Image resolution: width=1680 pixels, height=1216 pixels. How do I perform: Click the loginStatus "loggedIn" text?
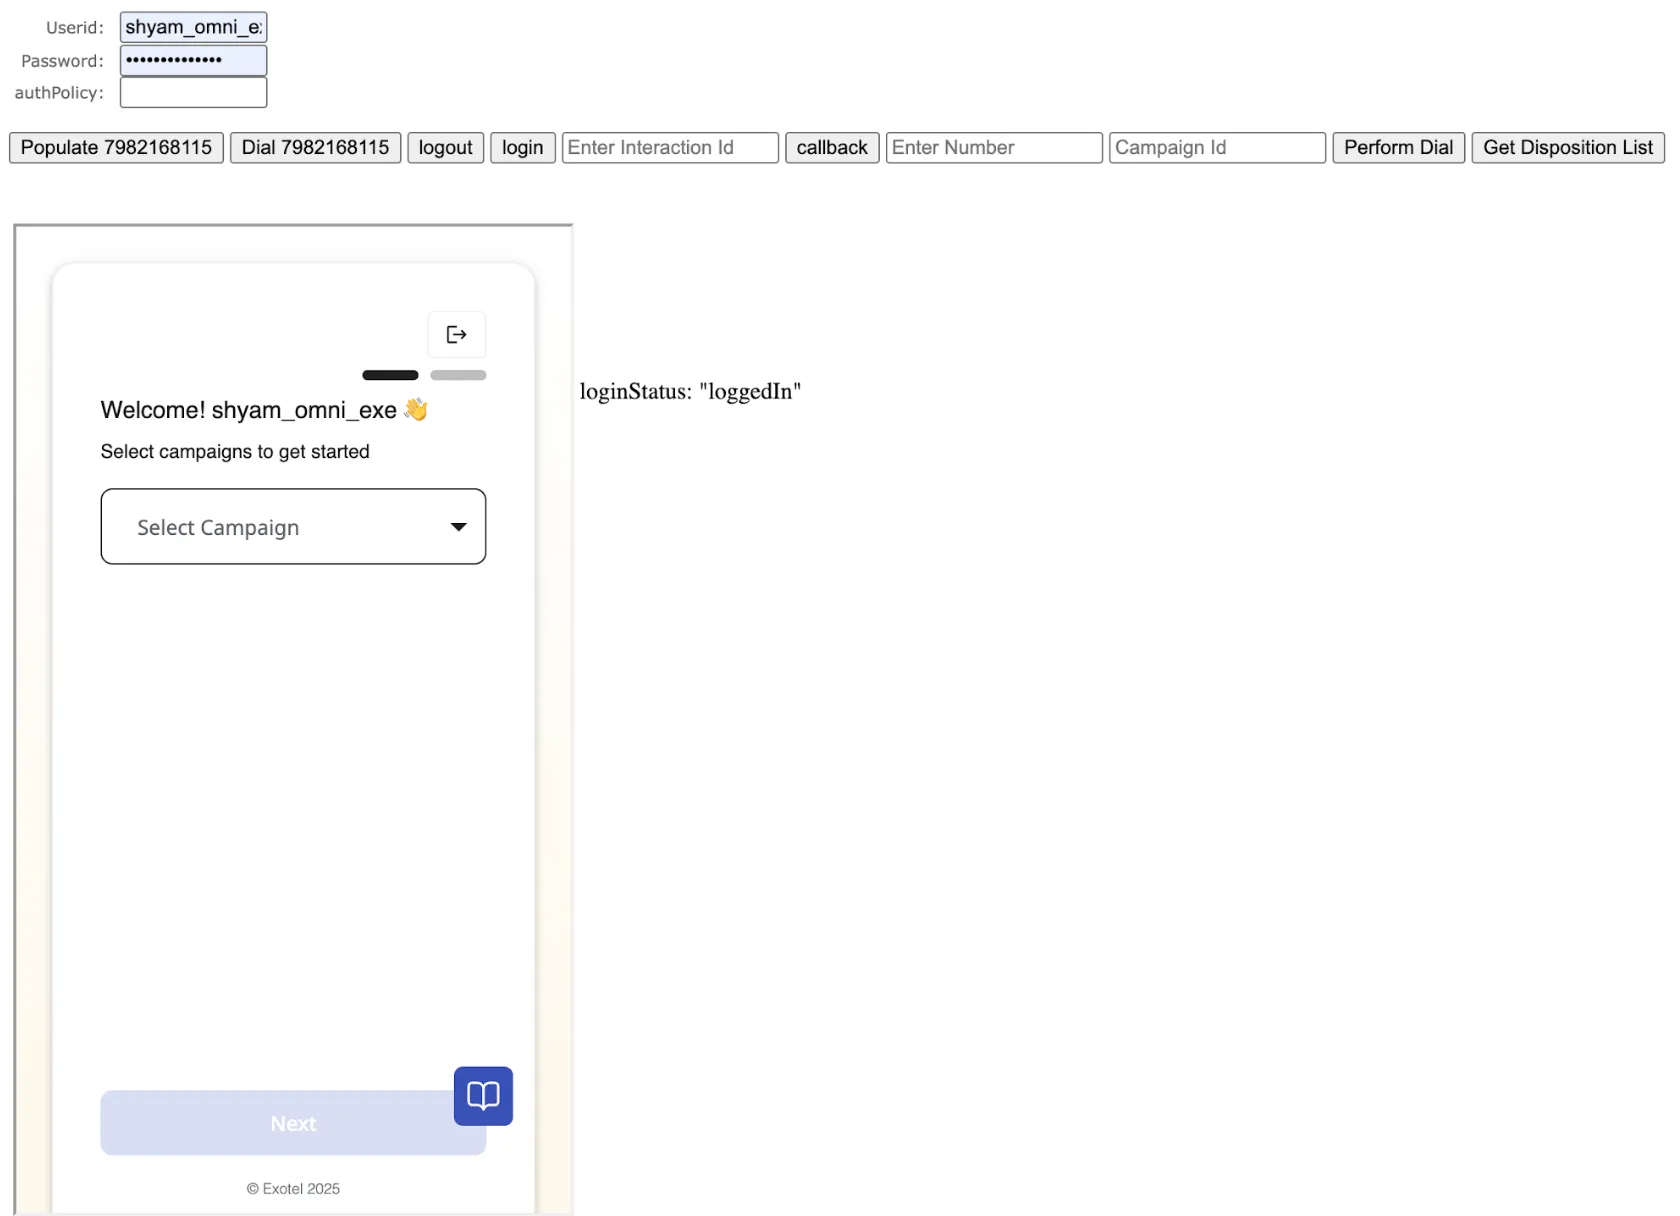[x=690, y=391]
